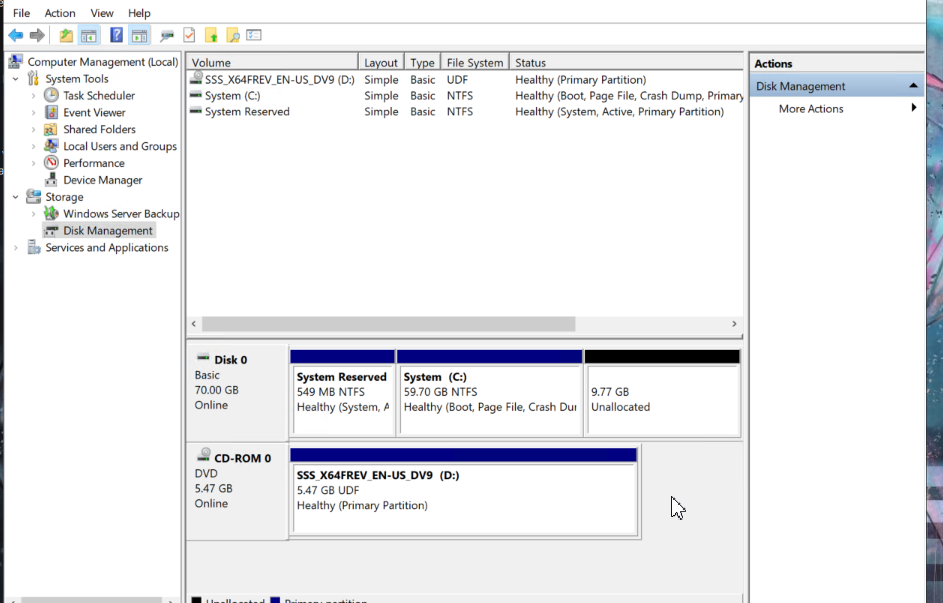This screenshot has width=943, height=603.
Task: Click the checkmark document toolbar icon
Action: pos(189,35)
